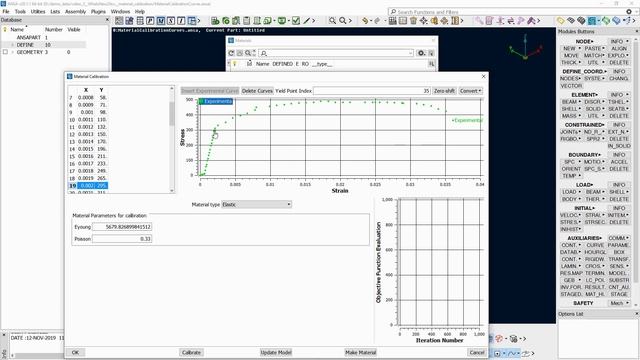Click the Update Model button
Viewport: 640px width, 360px height.
tap(276, 352)
